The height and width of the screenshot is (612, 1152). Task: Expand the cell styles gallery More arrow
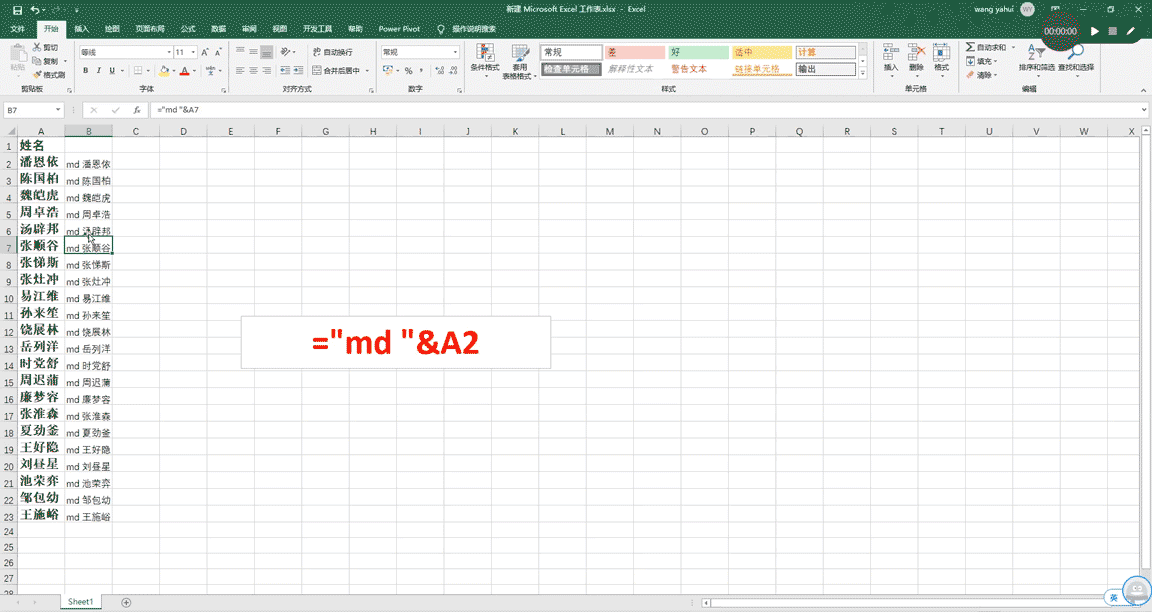pyautogui.click(x=863, y=73)
